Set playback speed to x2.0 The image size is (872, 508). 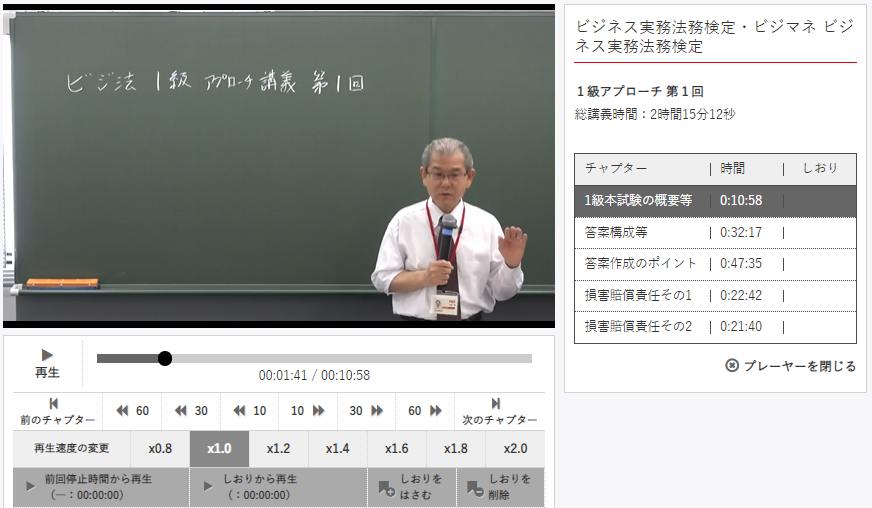pyautogui.click(x=515, y=449)
